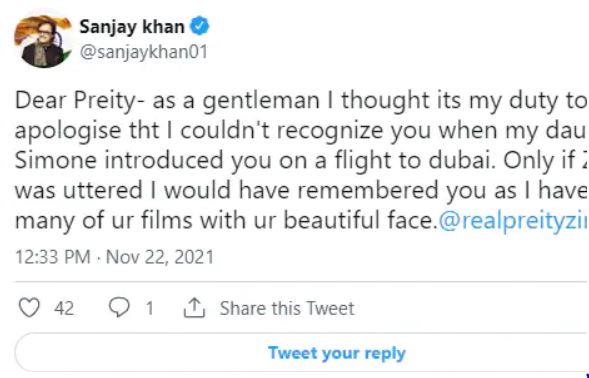Click the Share this Tweet label
This screenshot has height=378, width=589.
tap(287, 308)
